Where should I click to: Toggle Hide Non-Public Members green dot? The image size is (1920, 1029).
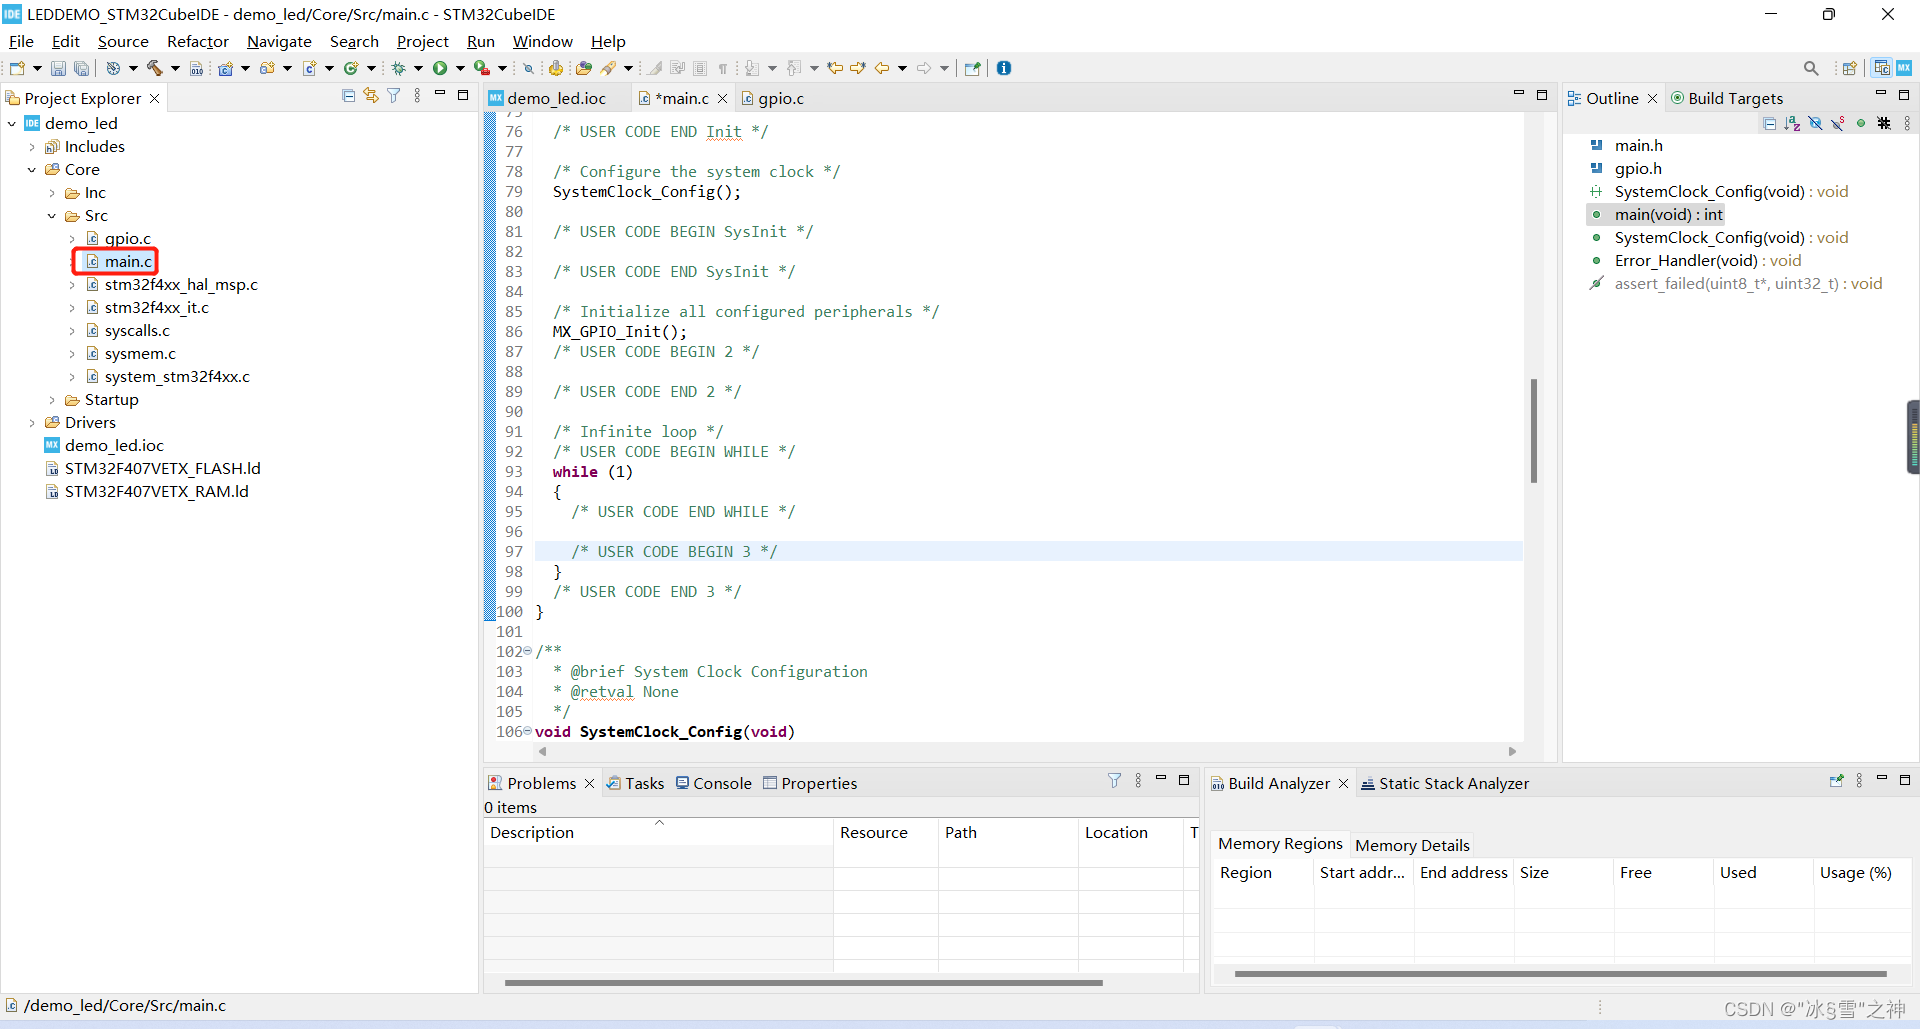click(1861, 123)
